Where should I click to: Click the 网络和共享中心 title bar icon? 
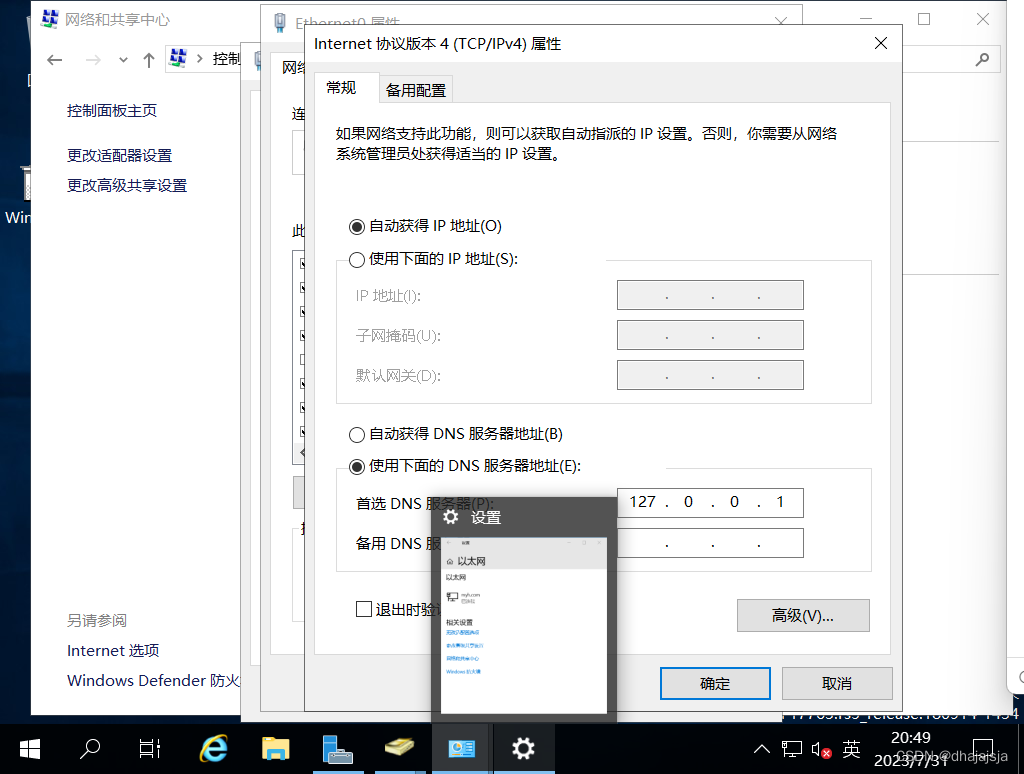[50, 19]
